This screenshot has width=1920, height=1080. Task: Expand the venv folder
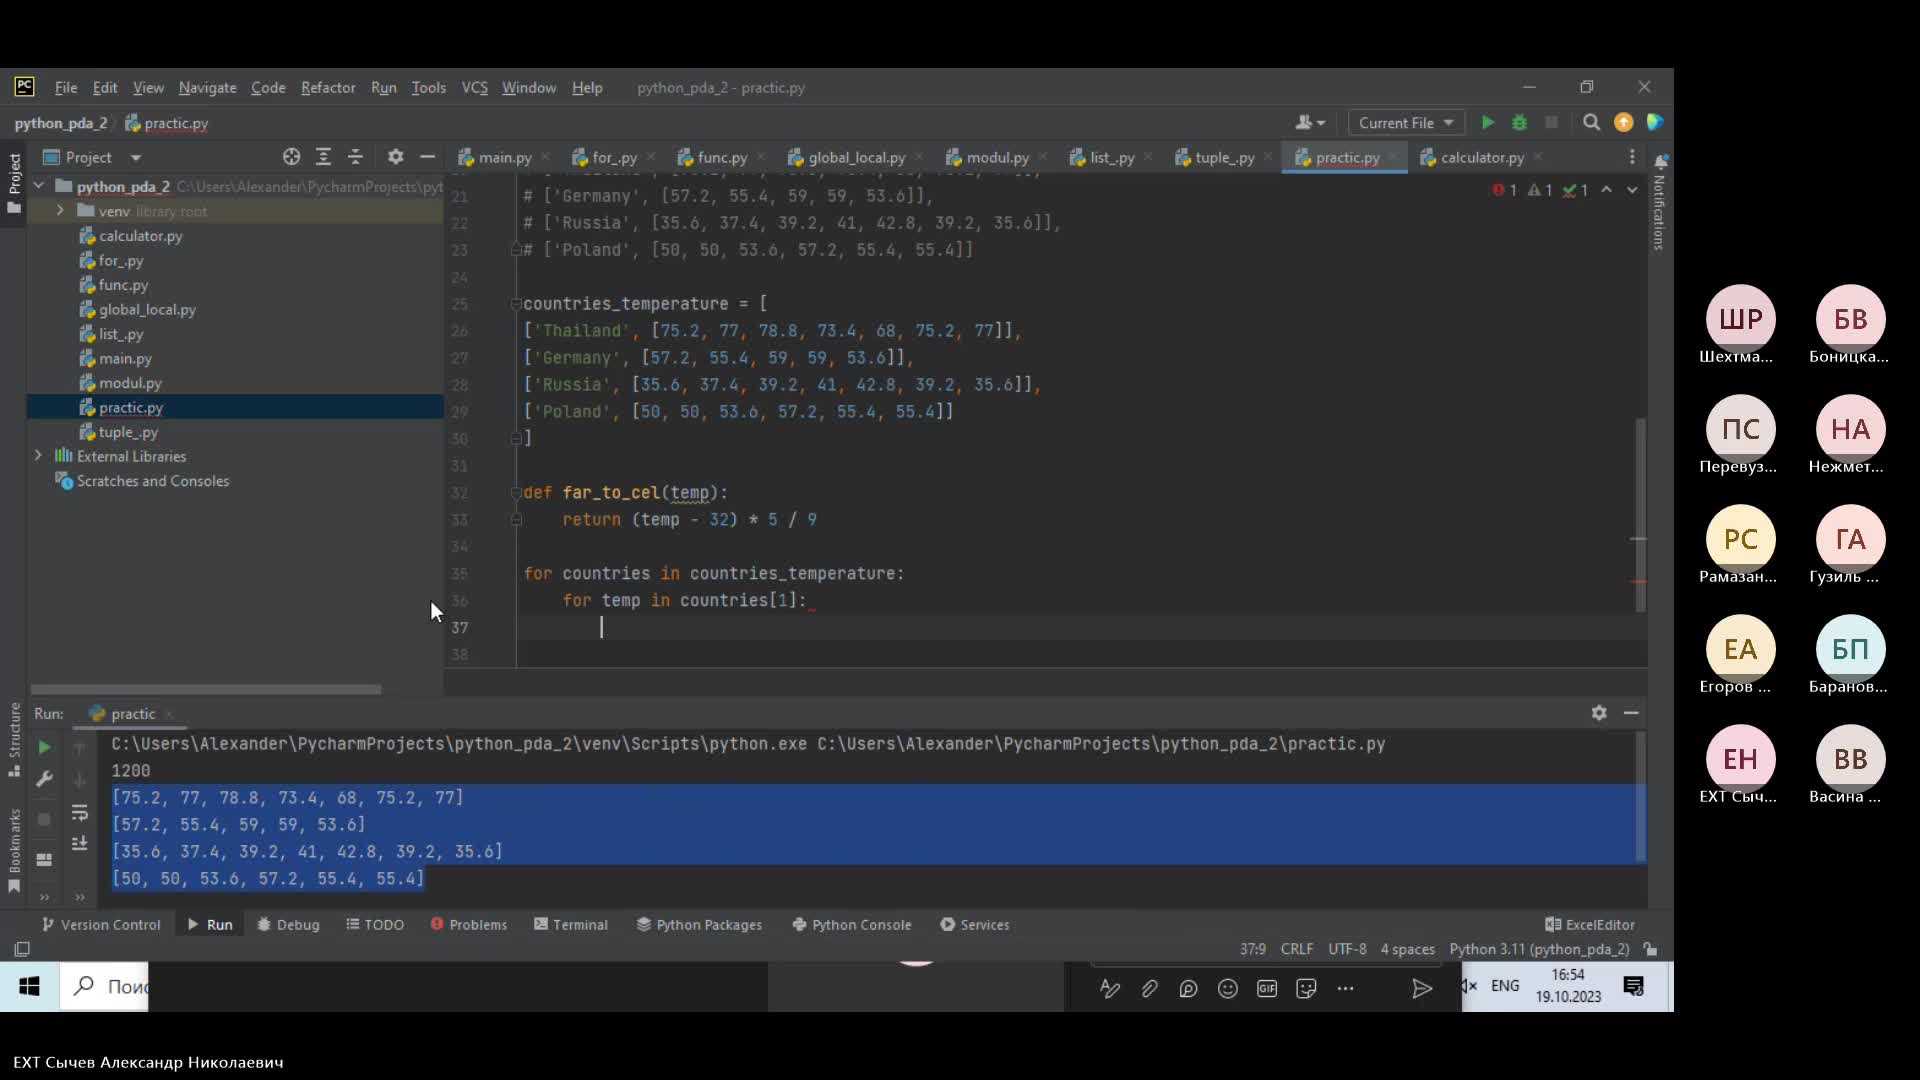click(x=60, y=211)
